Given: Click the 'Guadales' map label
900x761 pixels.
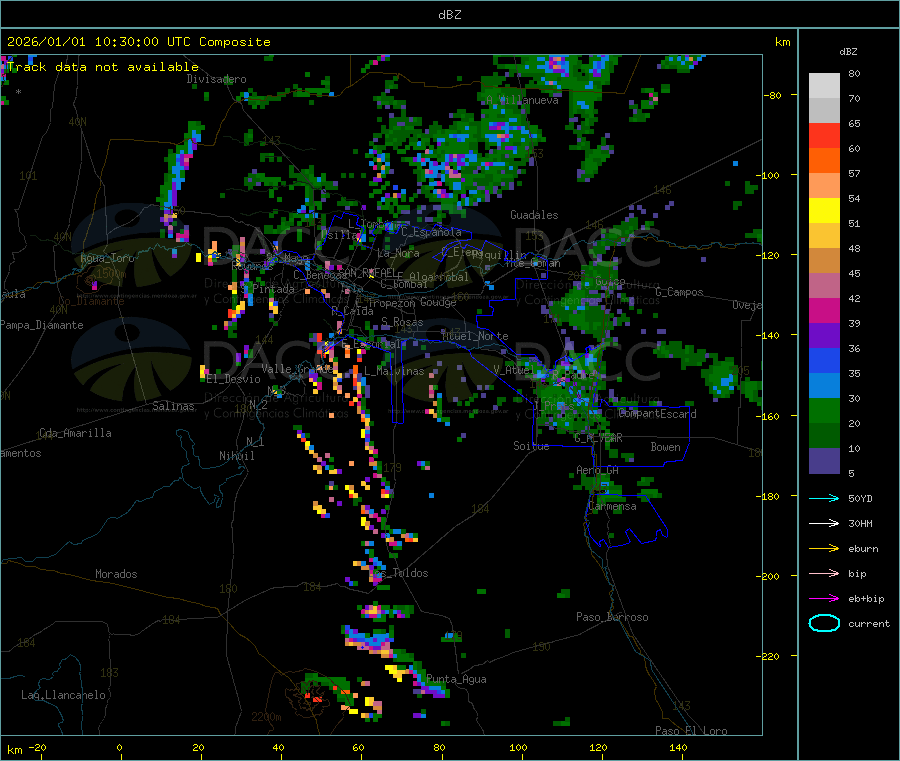Looking at the screenshot, I should 534,215.
